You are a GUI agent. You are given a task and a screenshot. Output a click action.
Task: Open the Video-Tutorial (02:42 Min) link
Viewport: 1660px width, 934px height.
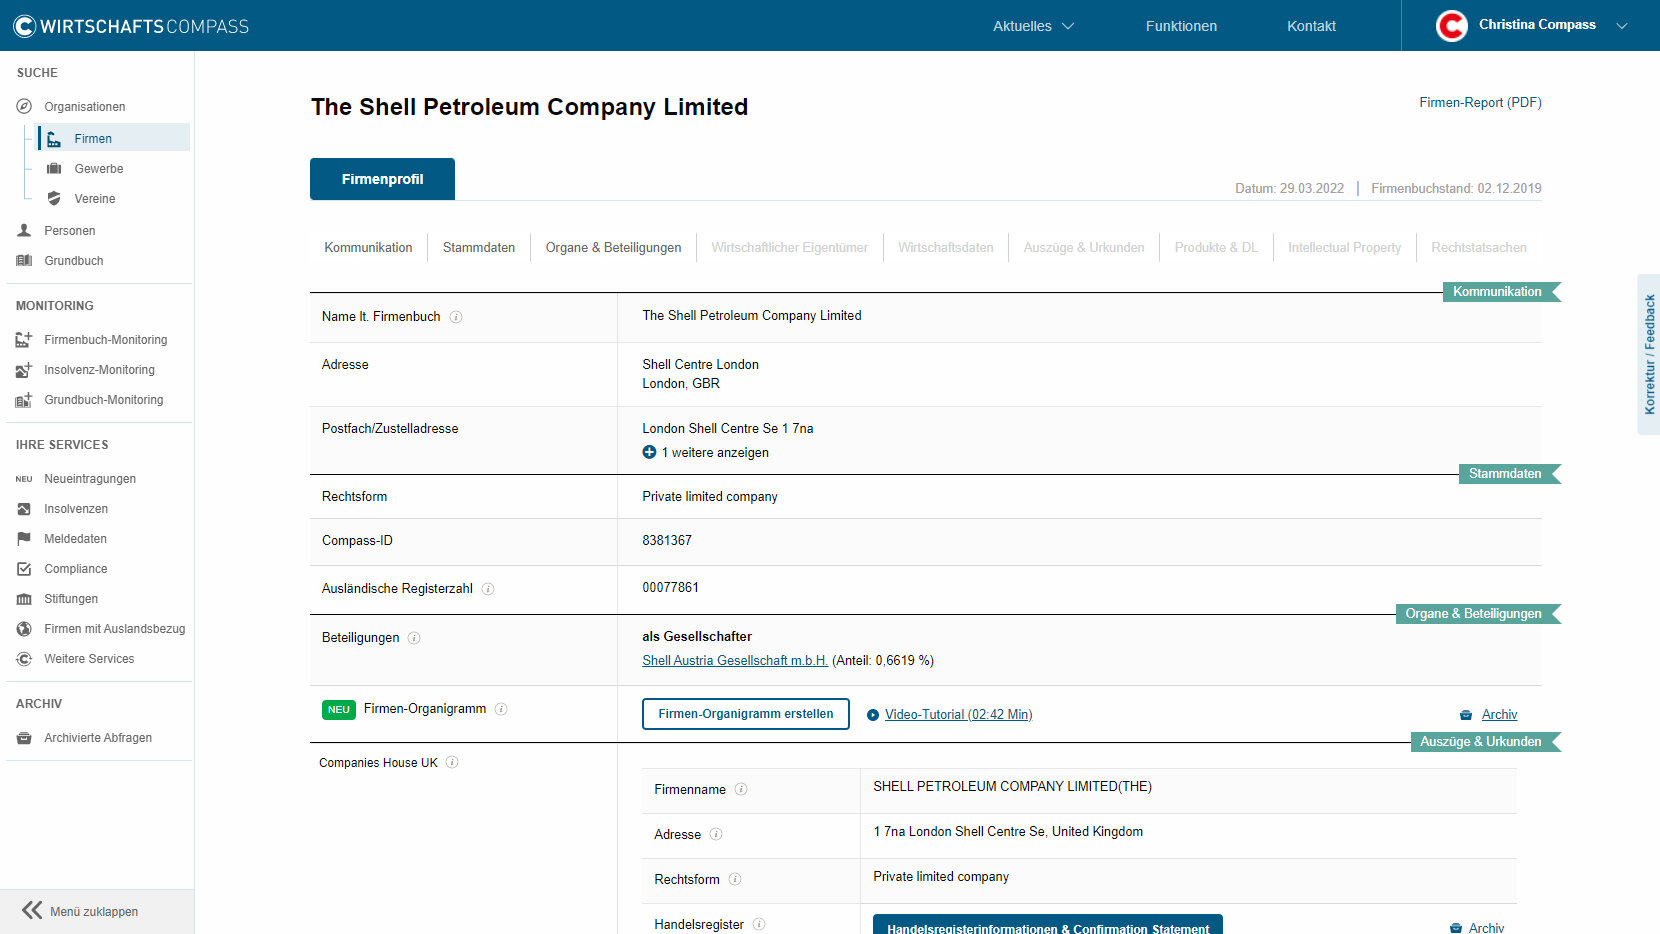point(958,714)
